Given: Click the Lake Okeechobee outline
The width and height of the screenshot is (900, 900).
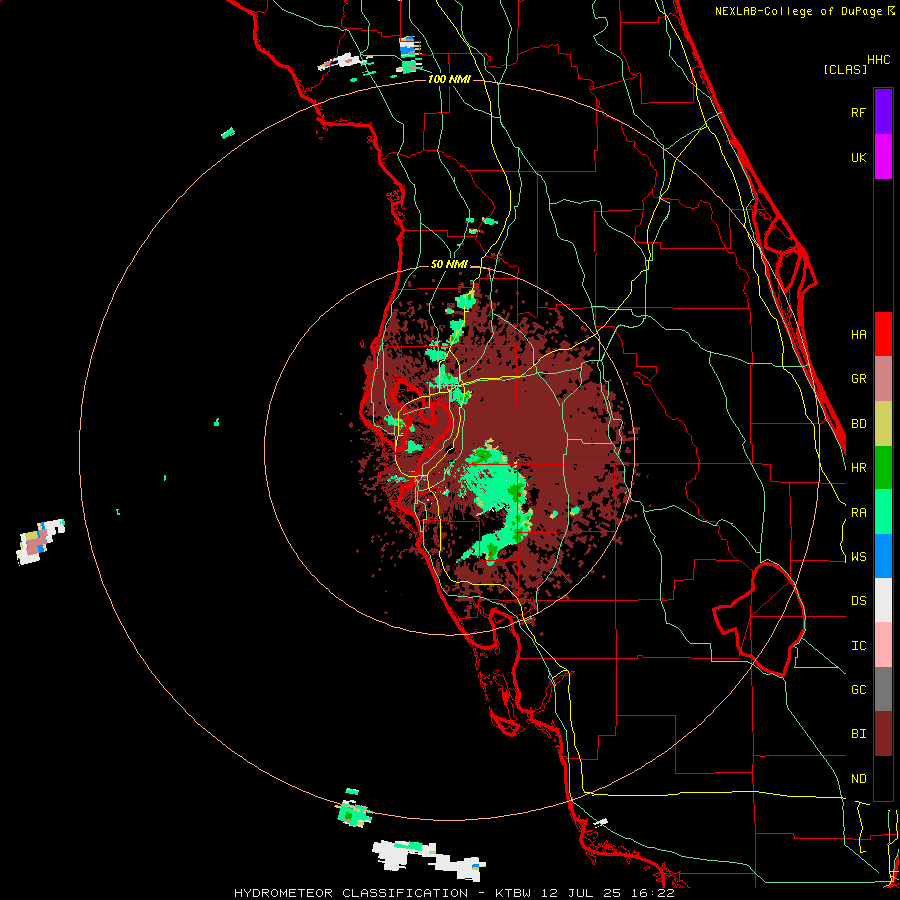Looking at the screenshot, I should (x=759, y=619).
